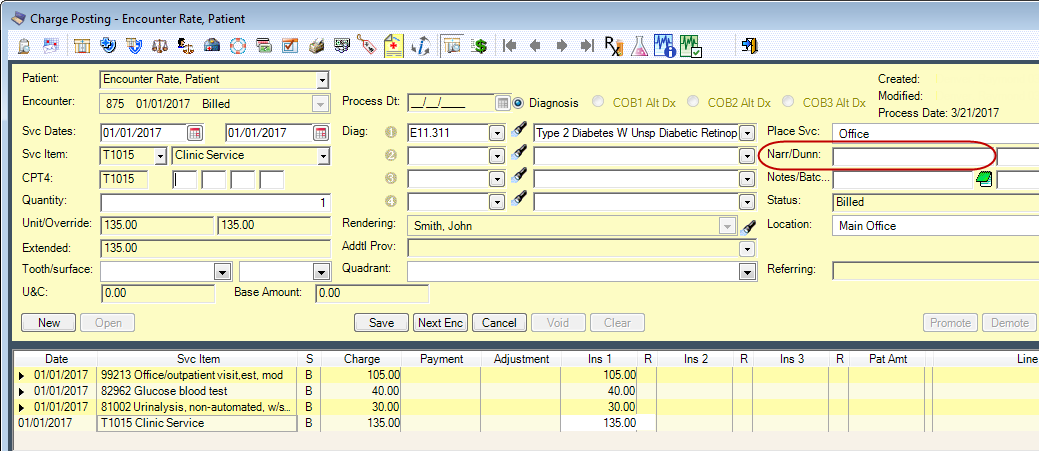Open calendar for first Svc Dates field
The width and height of the screenshot is (1039, 451).
pos(194,132)
